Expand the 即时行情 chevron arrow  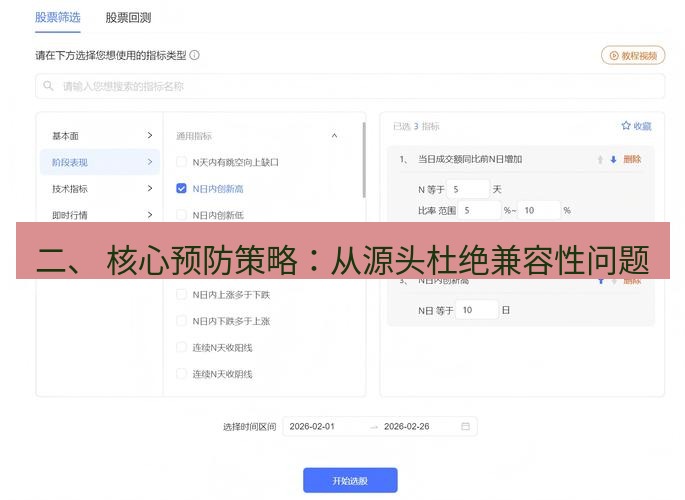coord(150,214)
